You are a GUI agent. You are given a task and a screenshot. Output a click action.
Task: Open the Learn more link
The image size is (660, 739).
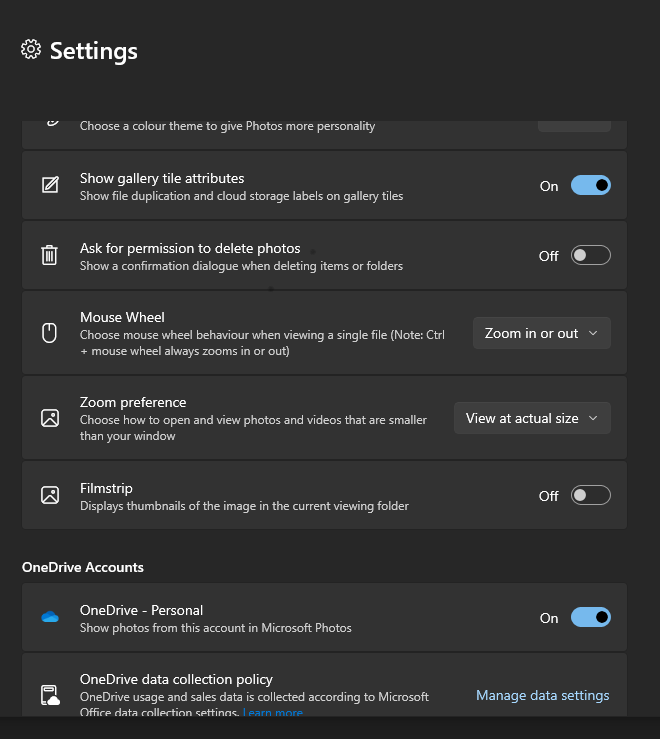click(x=273, y=712)
